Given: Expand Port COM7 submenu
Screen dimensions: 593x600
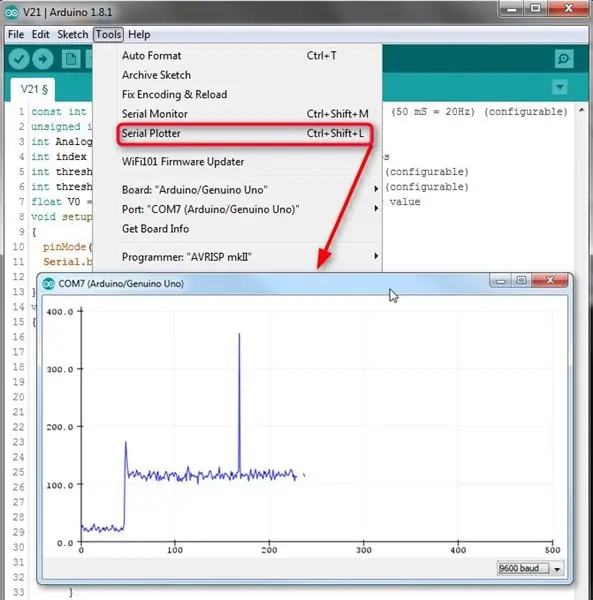Looking at the screenshot, I should [237, 209].
